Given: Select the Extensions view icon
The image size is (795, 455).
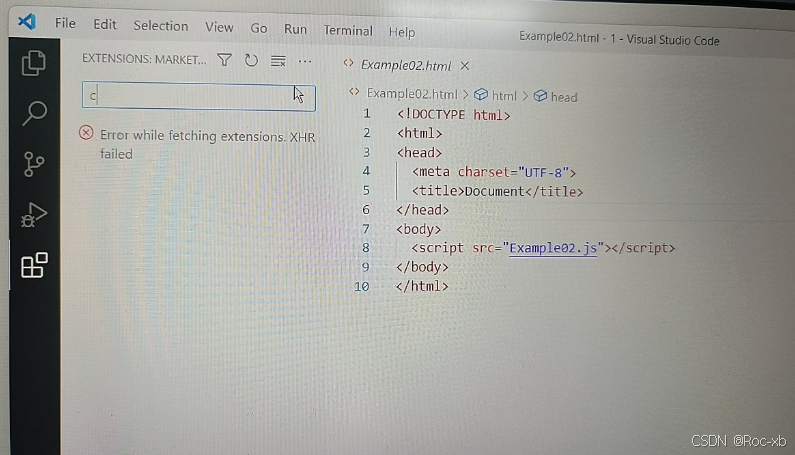Looking at the screenshot, I should [x=34, y=265].
